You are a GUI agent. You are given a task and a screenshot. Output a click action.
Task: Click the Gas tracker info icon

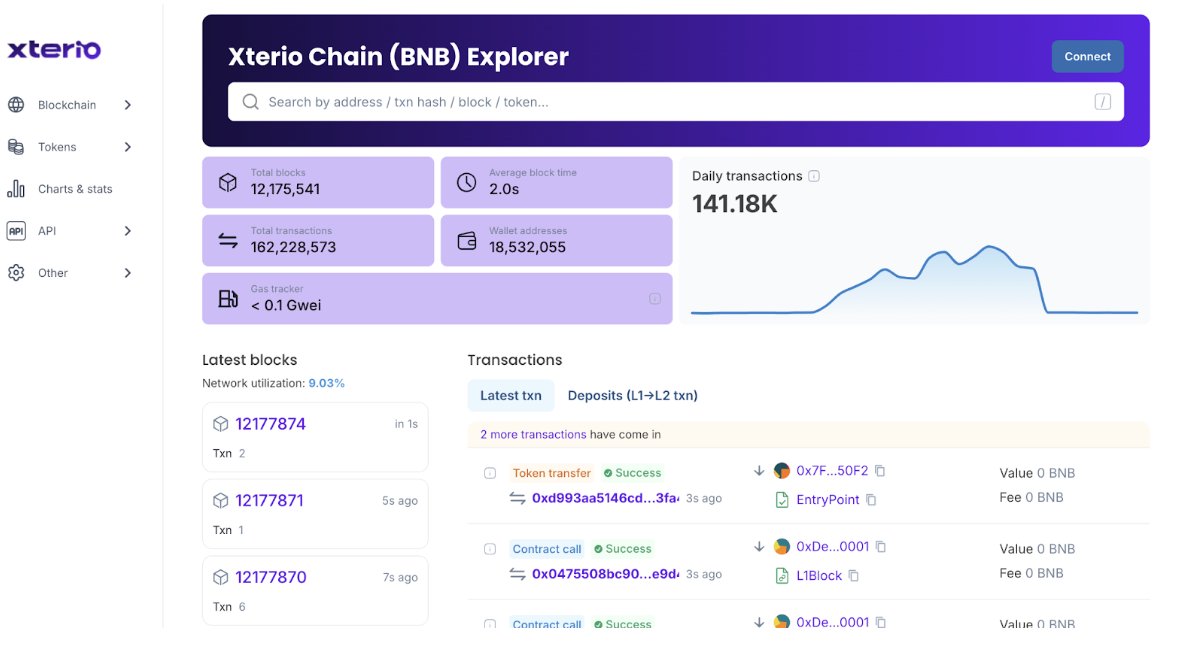coord(655,298)
